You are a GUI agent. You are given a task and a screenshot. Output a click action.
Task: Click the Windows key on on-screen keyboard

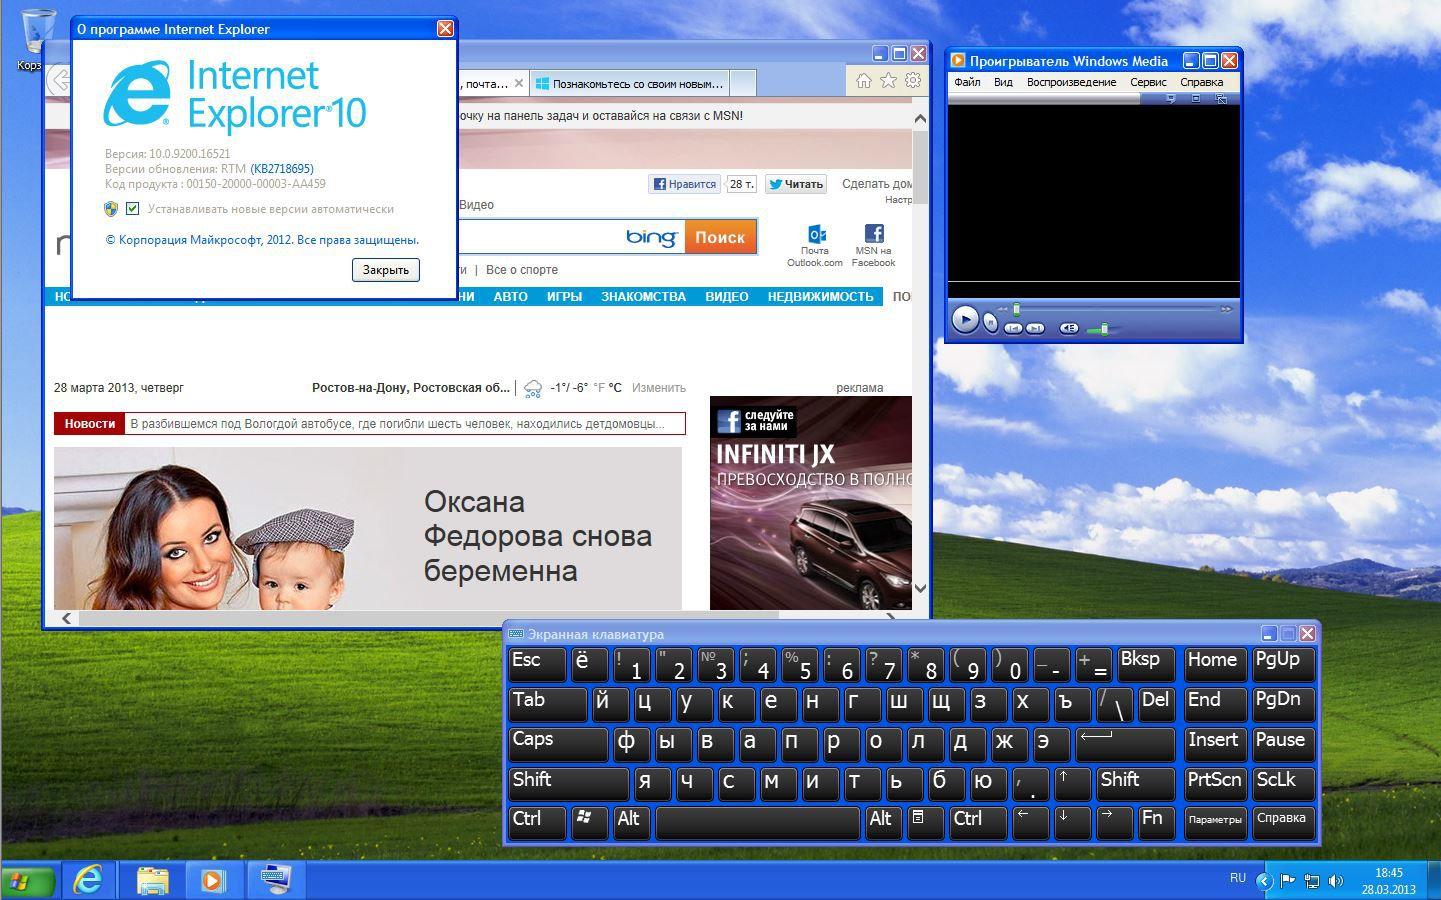pos(588,821)
